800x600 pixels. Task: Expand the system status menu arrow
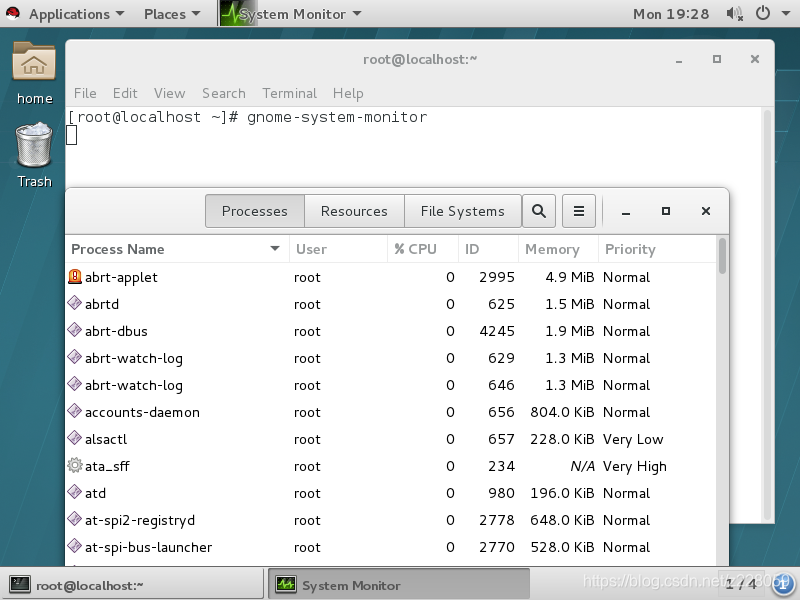(x=786, y=14)
